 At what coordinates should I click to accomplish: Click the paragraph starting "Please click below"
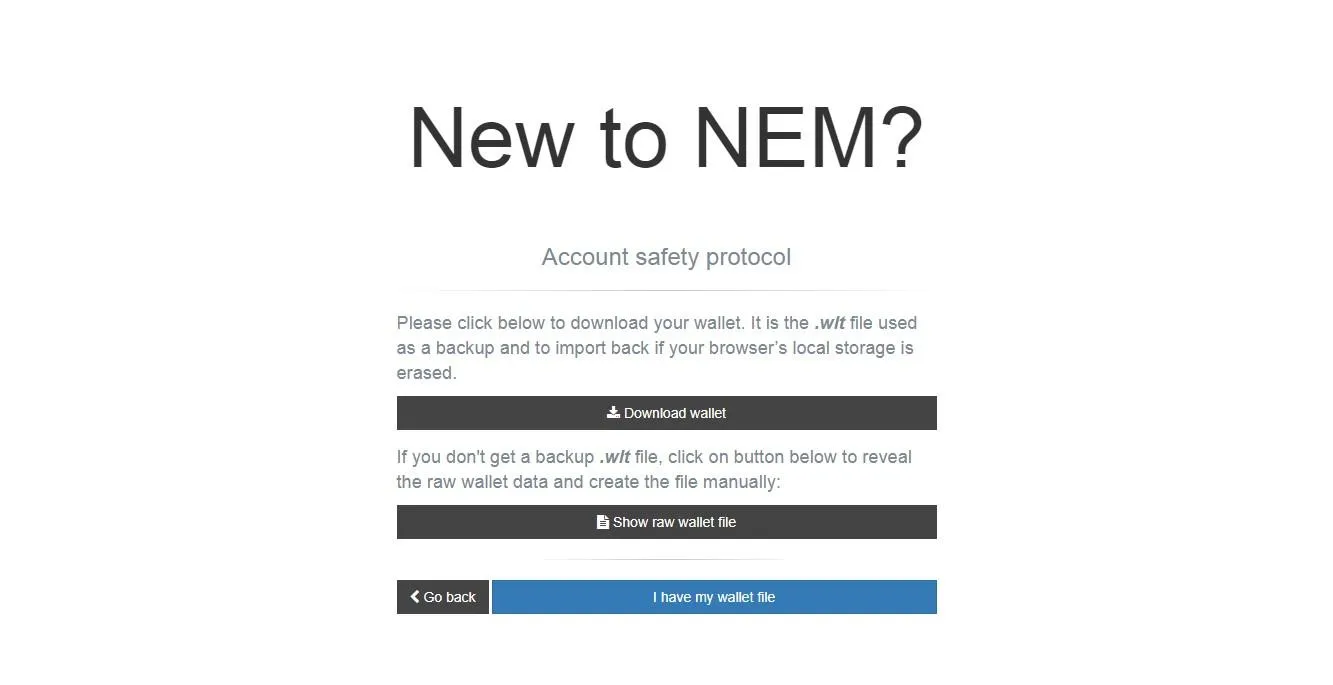pyautogui.click(x=656, y=348)
